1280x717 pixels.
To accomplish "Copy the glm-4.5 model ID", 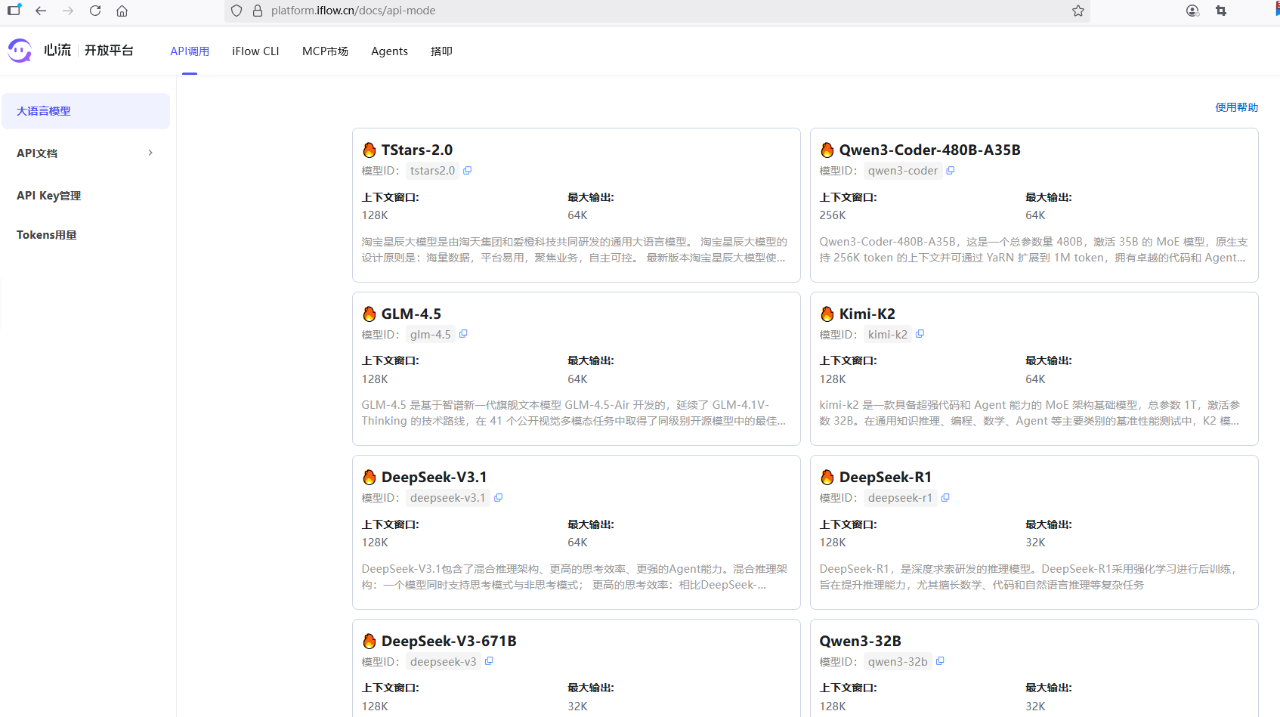I will (x=463, y=334).
